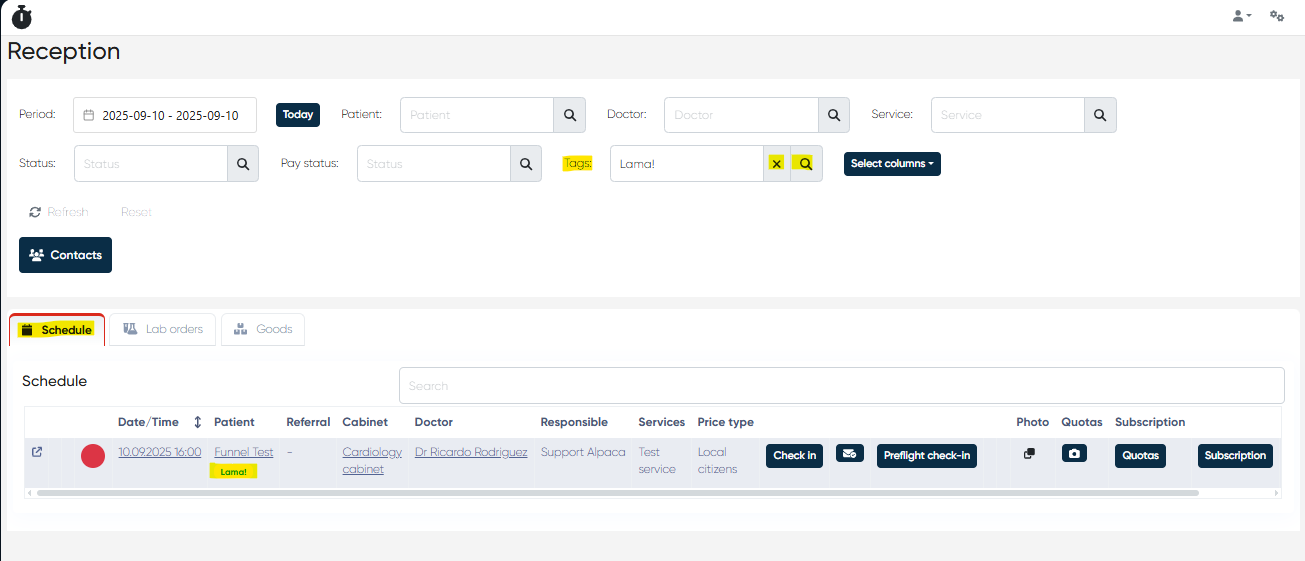Switch to the Goods tab

point(263,329)
